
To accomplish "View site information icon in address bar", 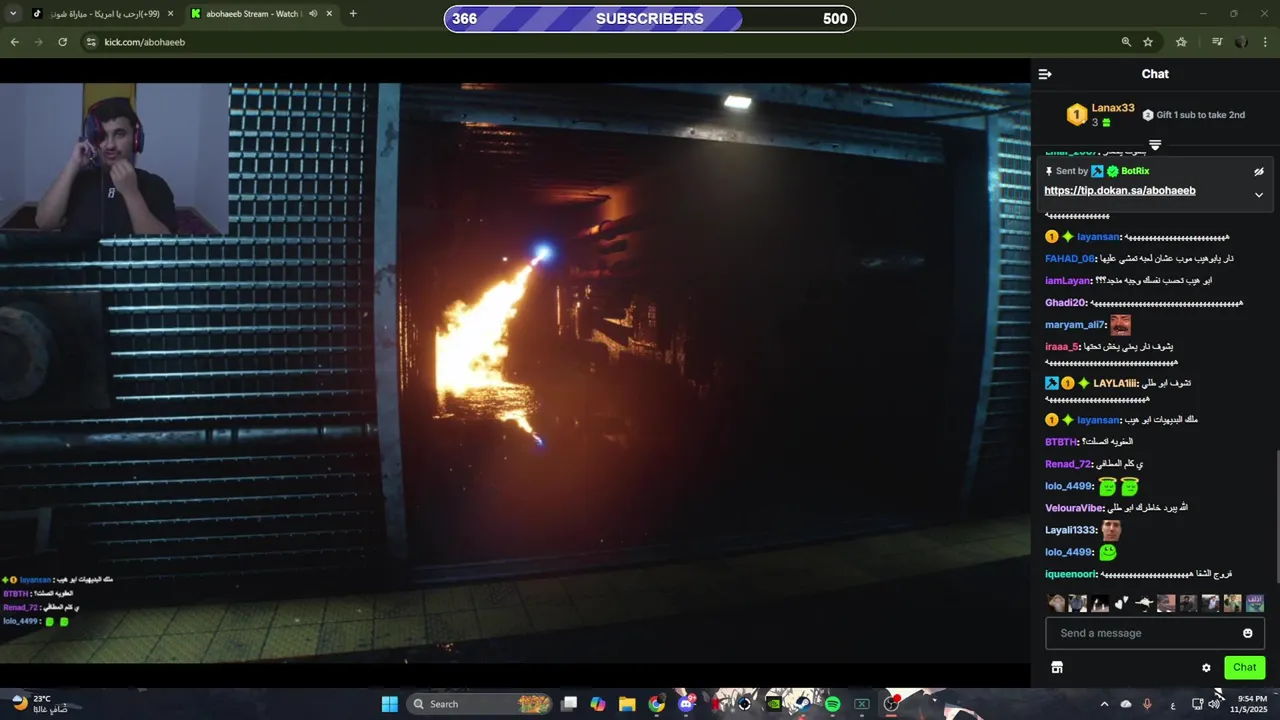I will [x=91, y=42].
